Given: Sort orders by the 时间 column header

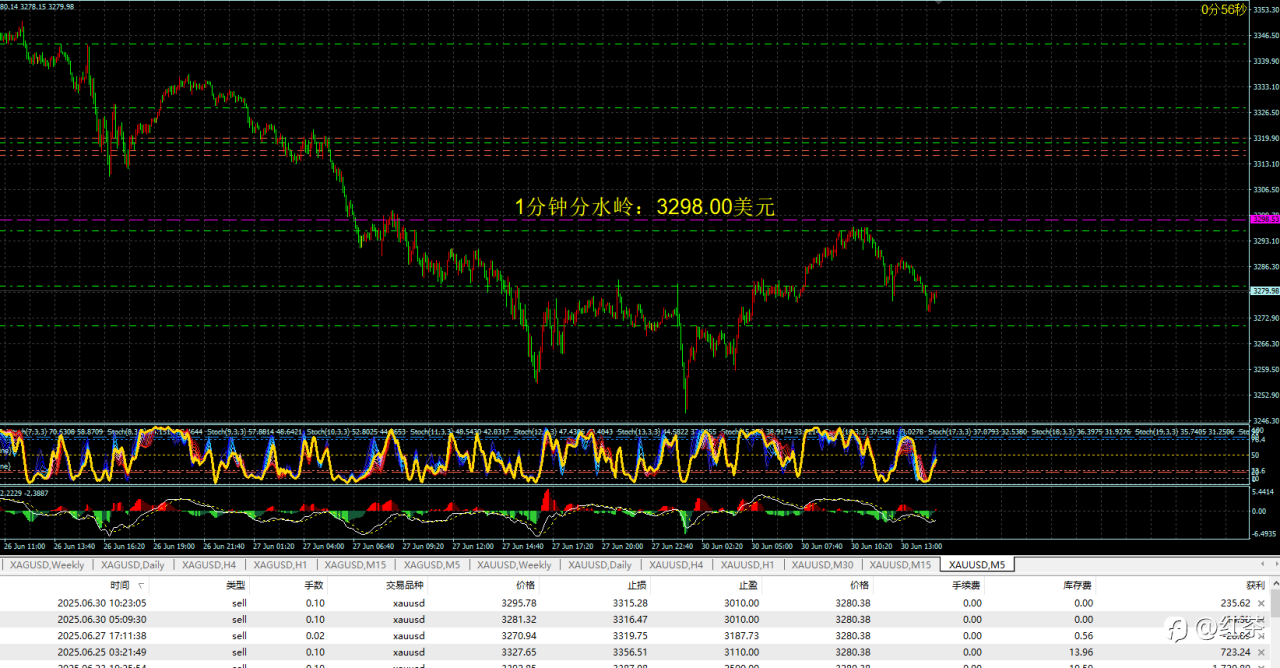Looking at the screenshot, I should [x=120, y=586].
